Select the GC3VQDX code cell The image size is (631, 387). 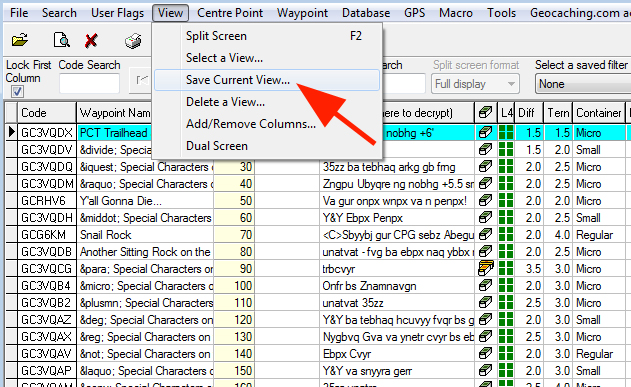point(47,132)
